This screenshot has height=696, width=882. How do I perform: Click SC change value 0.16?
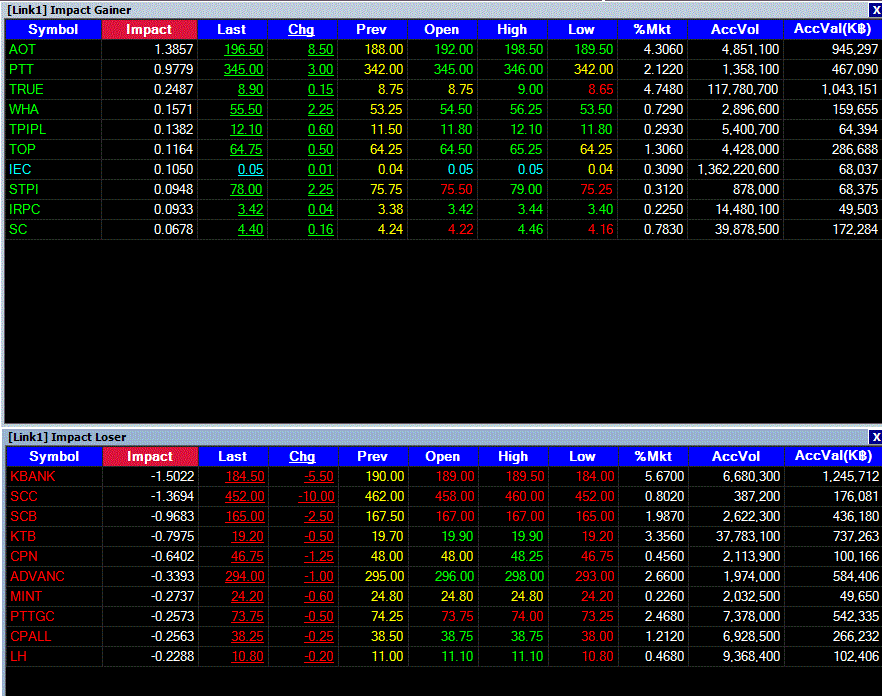tap(321, 229)
